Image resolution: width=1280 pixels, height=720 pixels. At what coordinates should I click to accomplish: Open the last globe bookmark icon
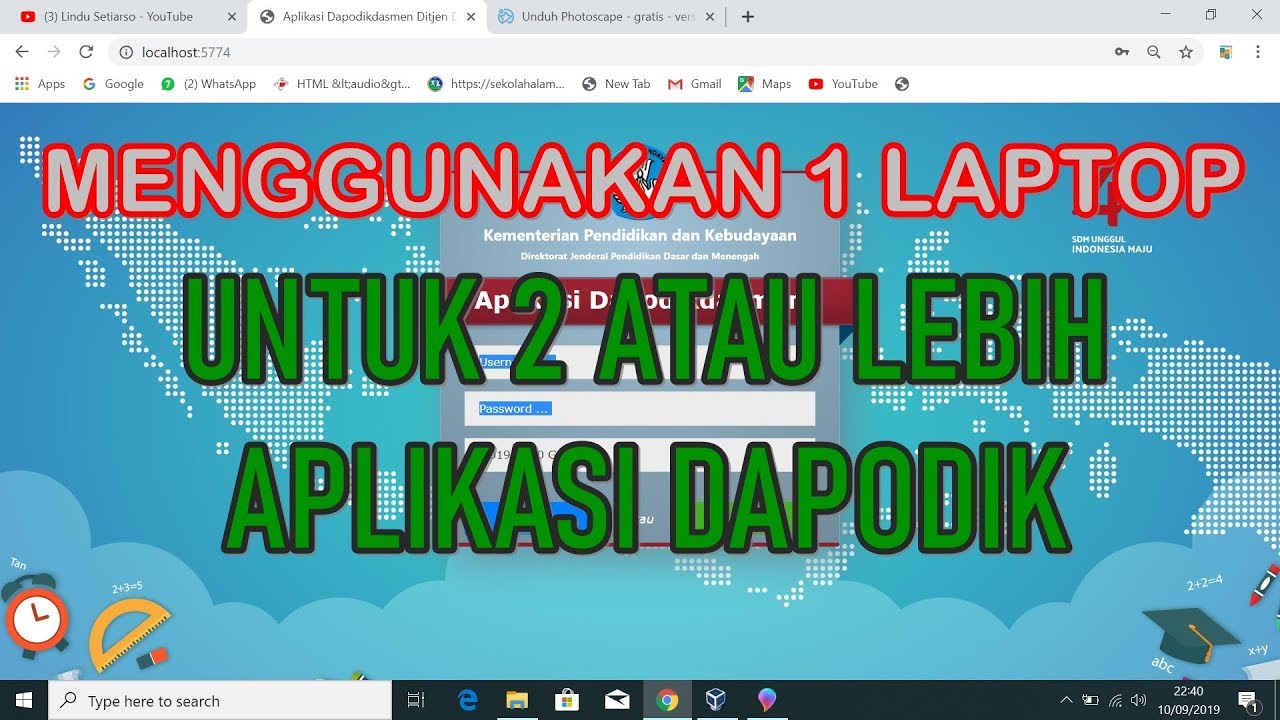point(902,84)
